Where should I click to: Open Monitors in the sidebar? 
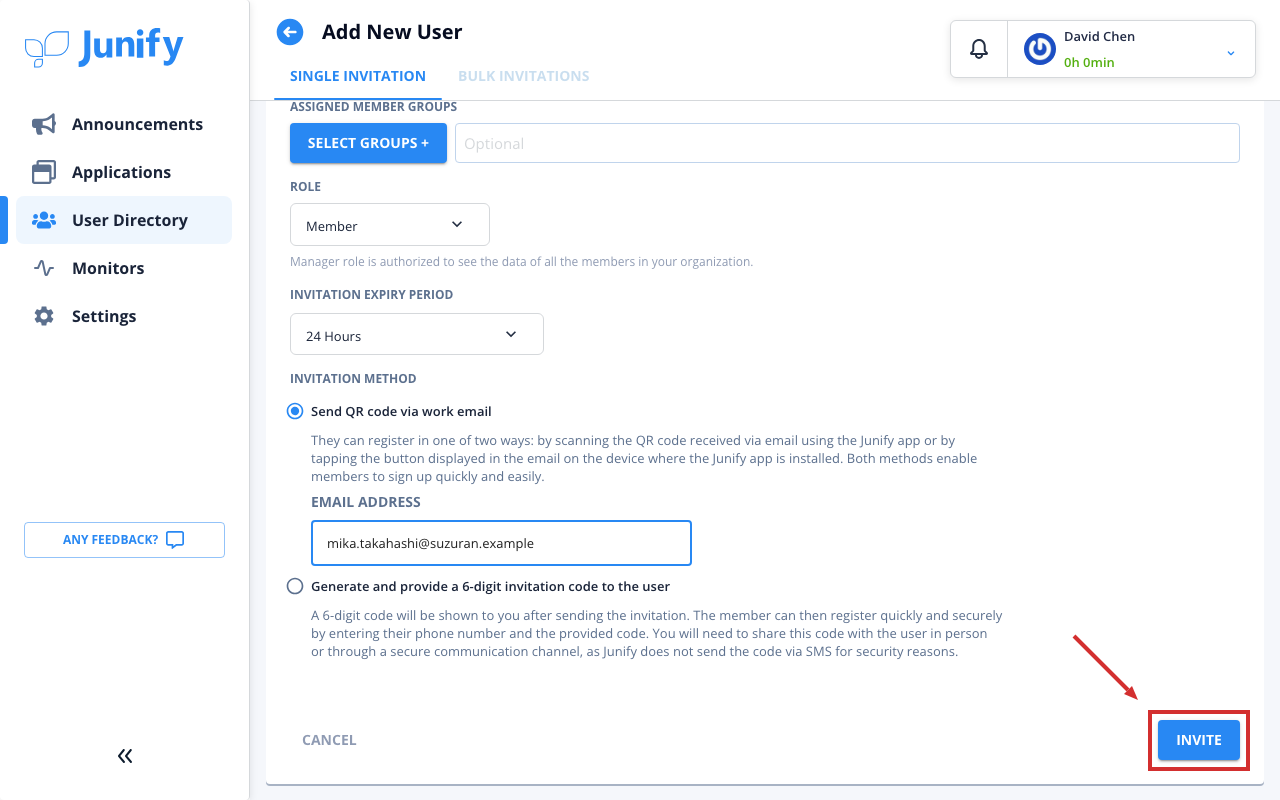coord(124,268)
